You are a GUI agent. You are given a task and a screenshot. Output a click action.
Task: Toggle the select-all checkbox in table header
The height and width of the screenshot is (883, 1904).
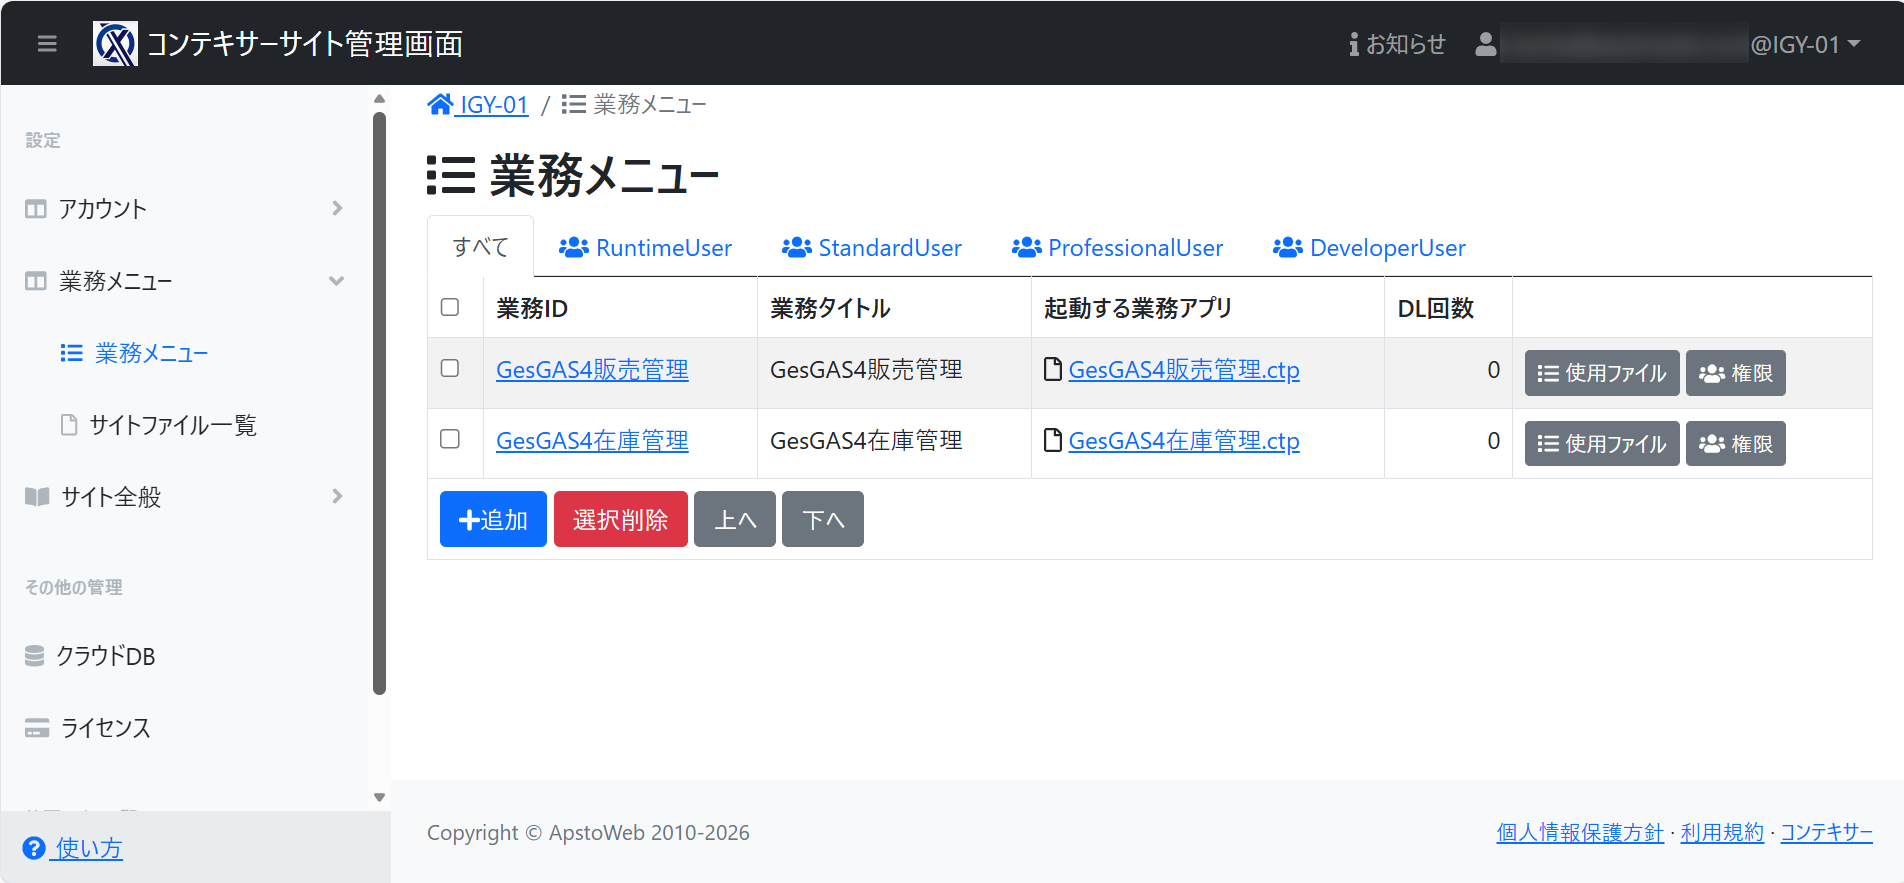[x=450, y=307]
